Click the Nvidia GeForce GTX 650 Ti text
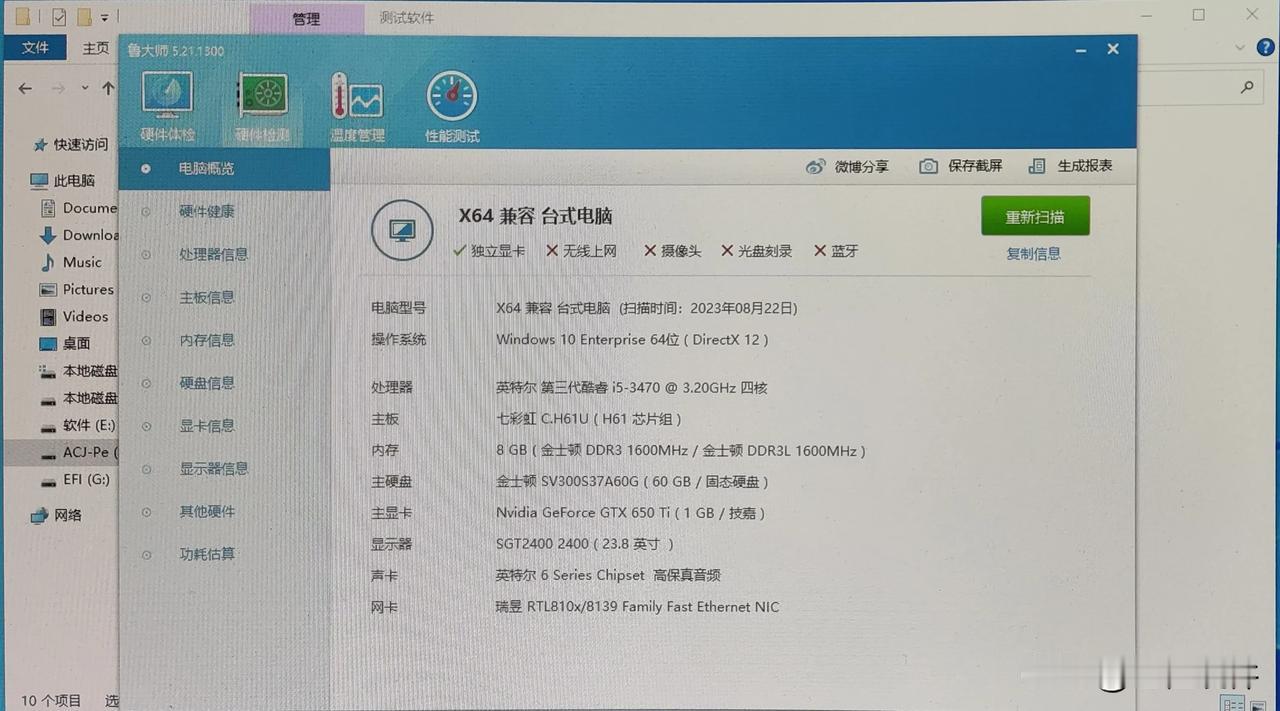Screen dimensions: 1280x711 (x=631, y=513)
